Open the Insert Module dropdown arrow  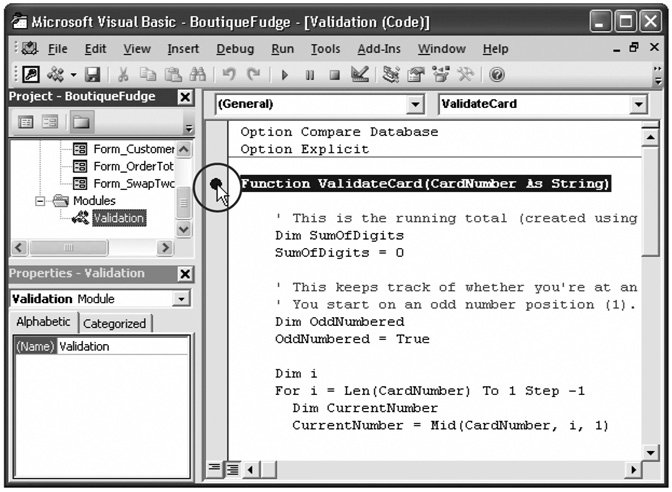(73, 75)
